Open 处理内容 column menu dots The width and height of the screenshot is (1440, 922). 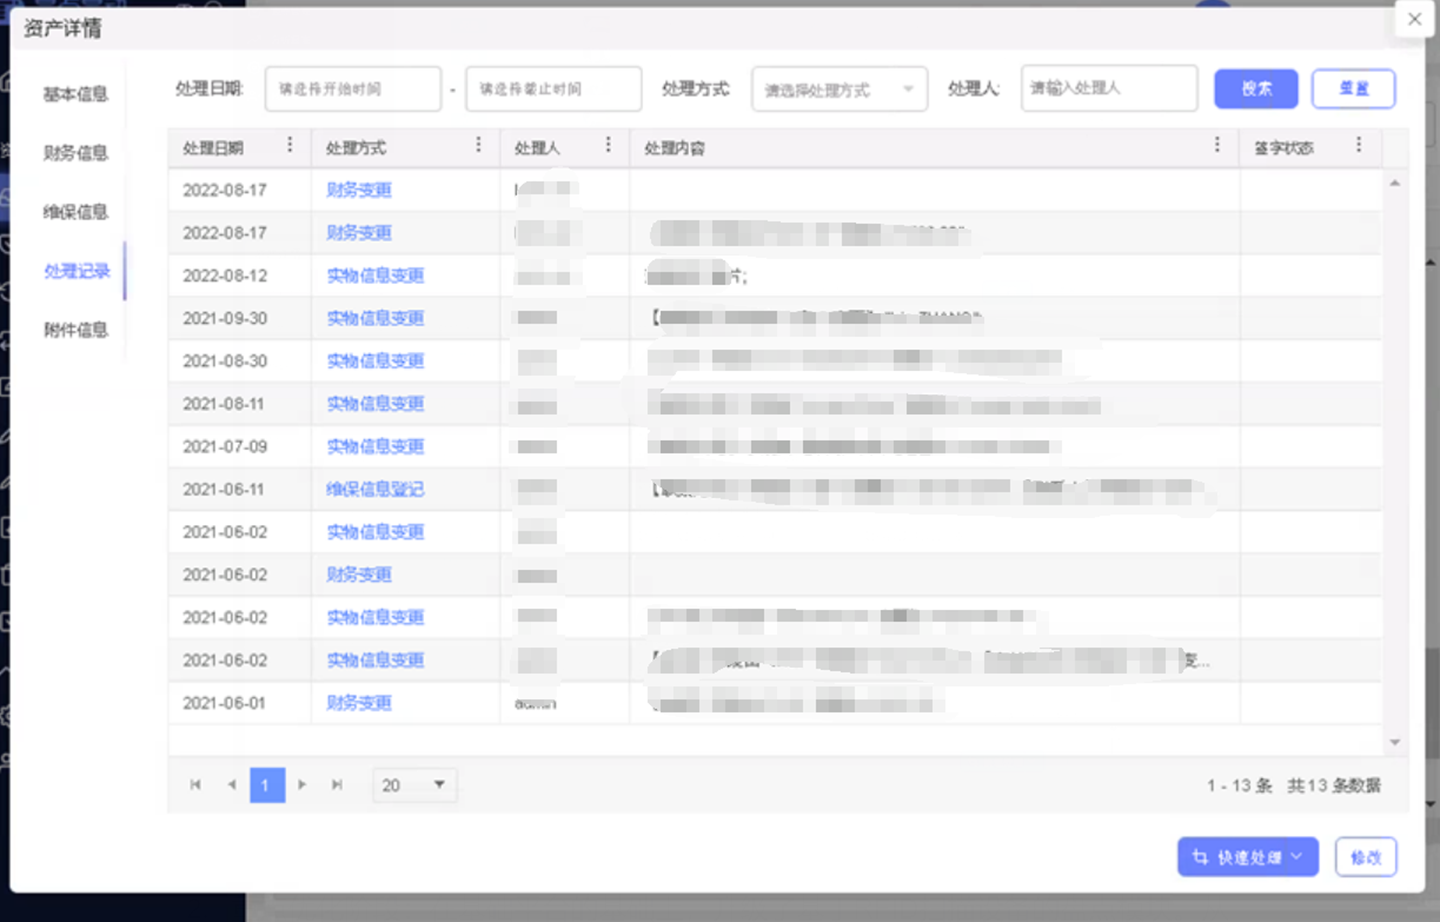coord(1217,145)
